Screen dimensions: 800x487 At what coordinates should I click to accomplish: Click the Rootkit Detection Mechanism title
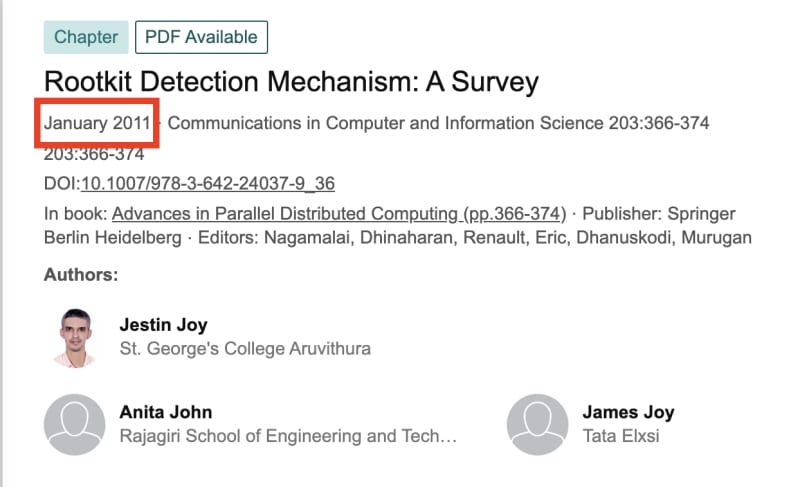tap(291, 82)
